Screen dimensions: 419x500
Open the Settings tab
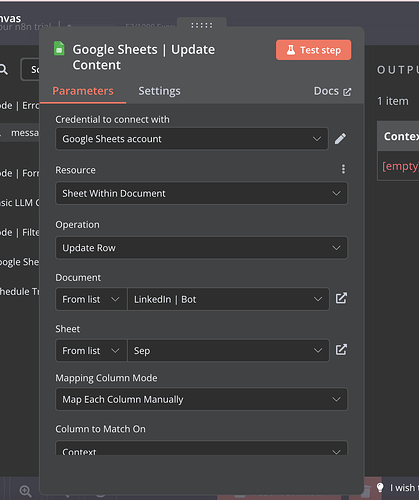[159, 91]
